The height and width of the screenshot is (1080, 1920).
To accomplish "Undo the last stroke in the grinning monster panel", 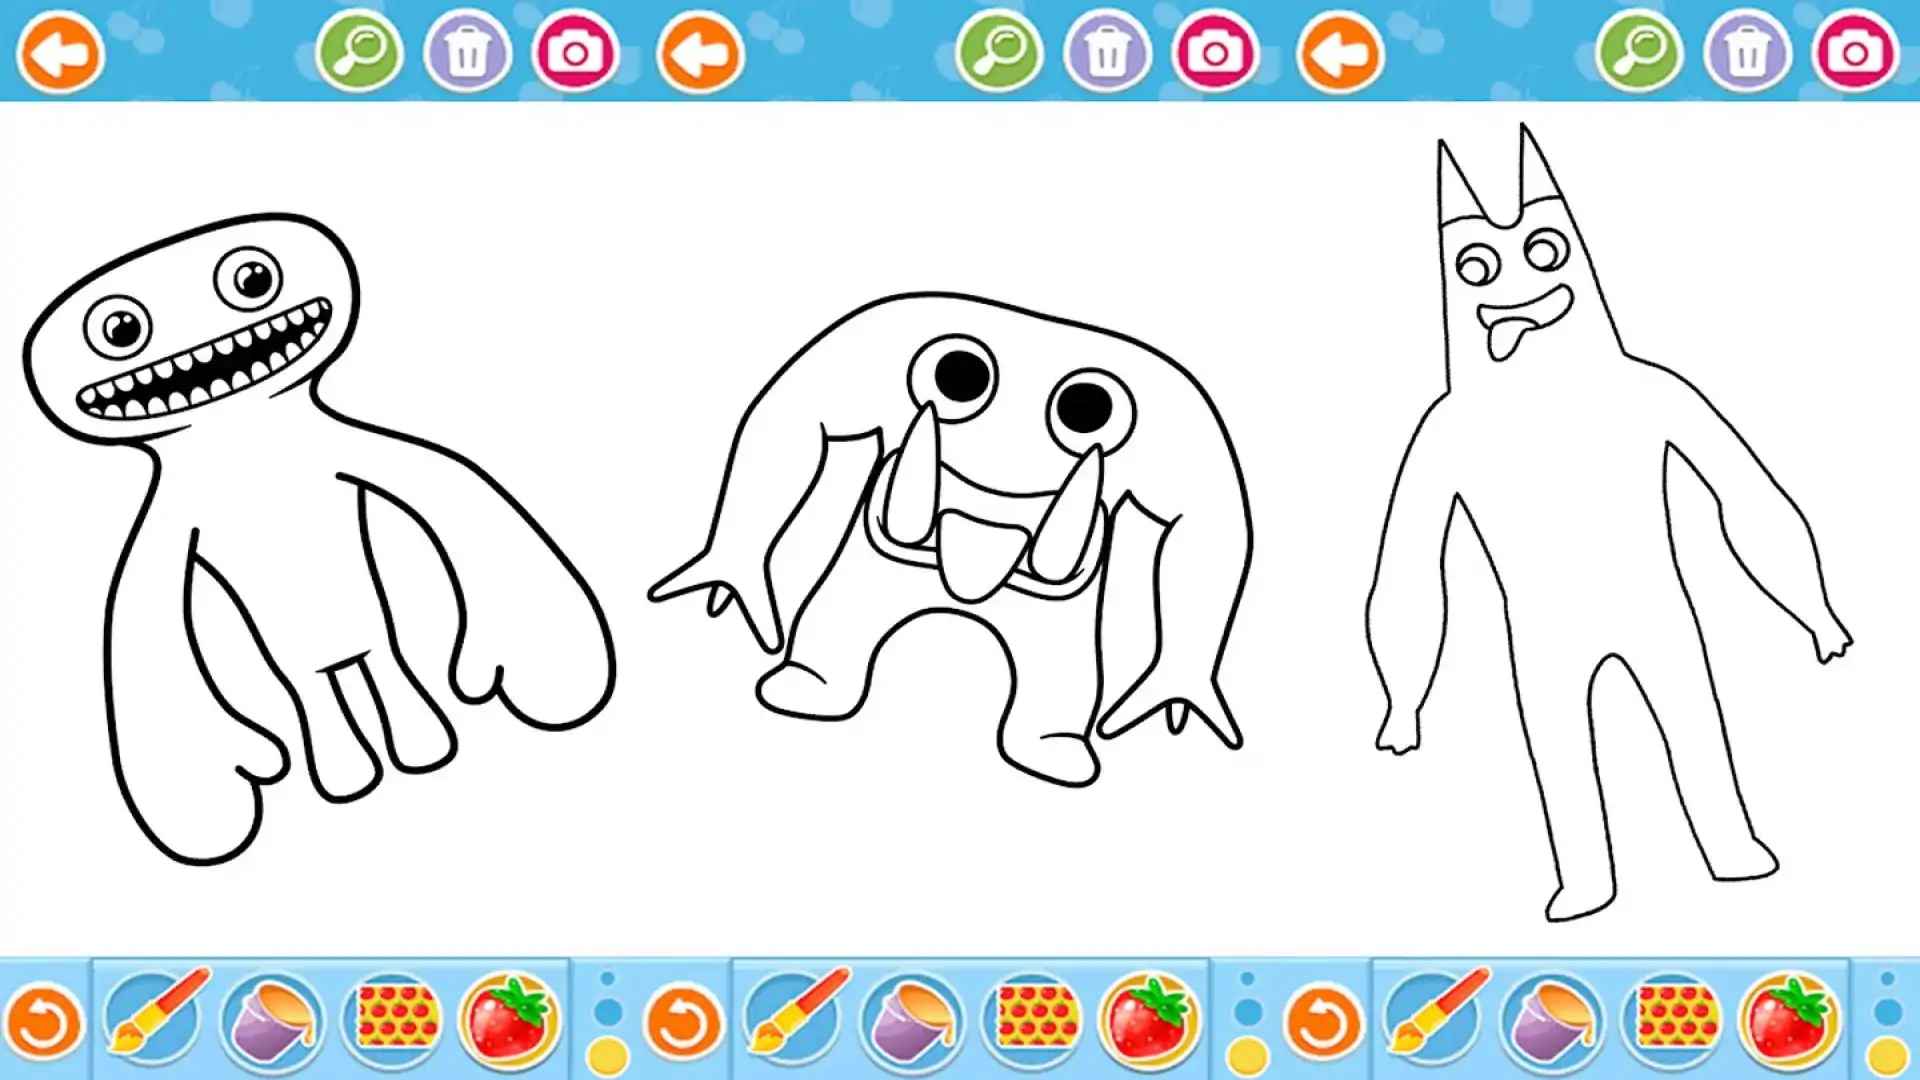I will click(43, 1023).
